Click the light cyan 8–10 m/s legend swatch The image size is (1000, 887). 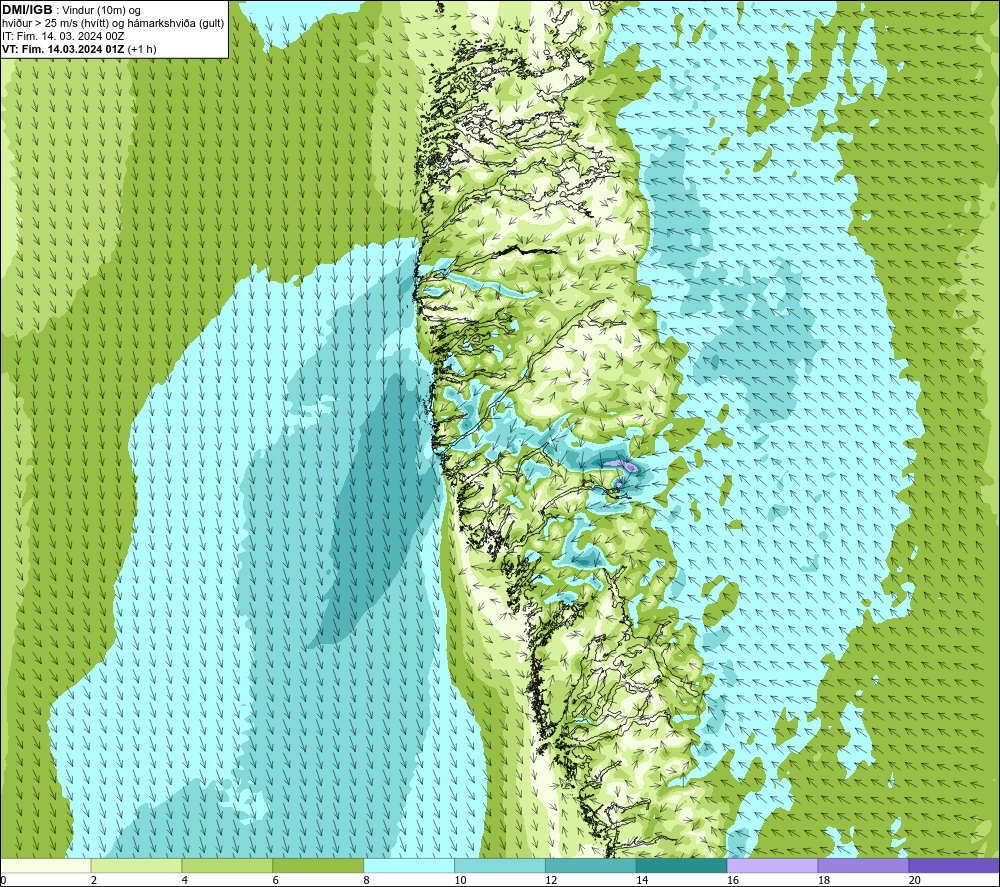409,866
